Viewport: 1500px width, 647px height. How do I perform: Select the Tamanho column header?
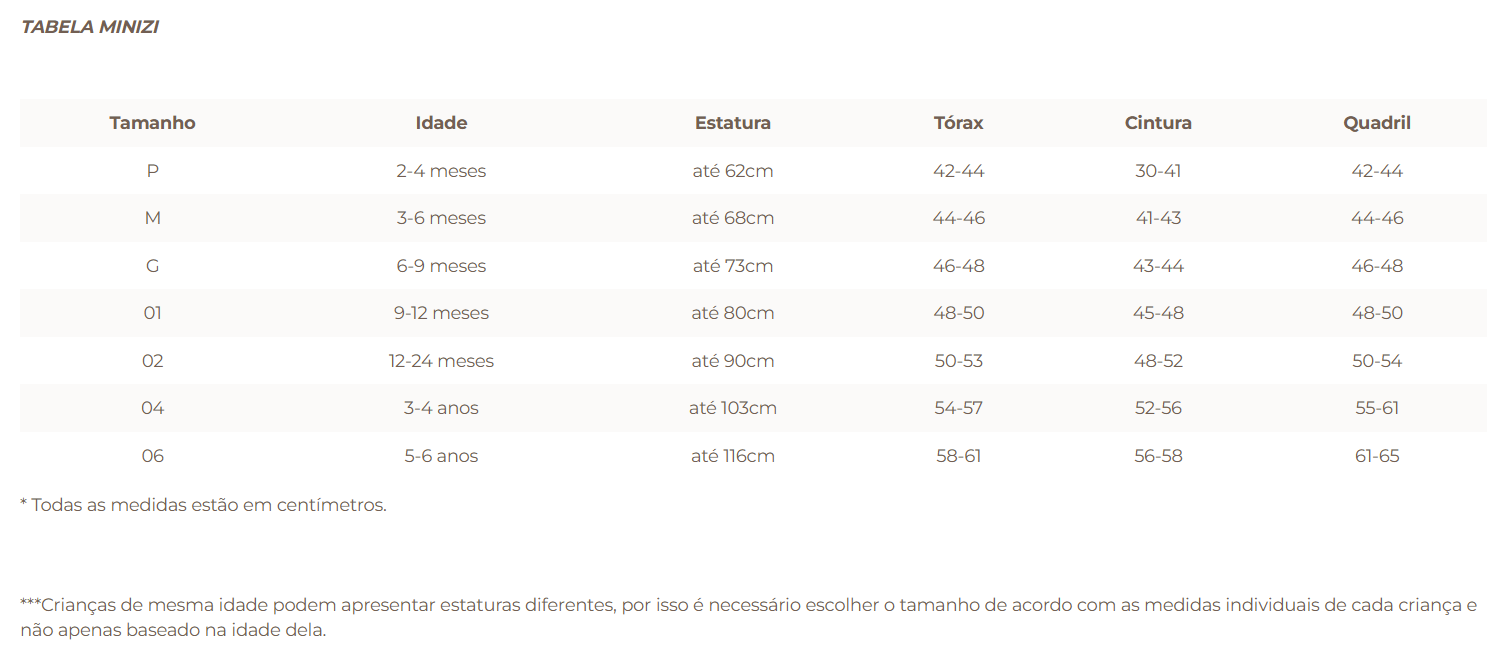point(153,123)
